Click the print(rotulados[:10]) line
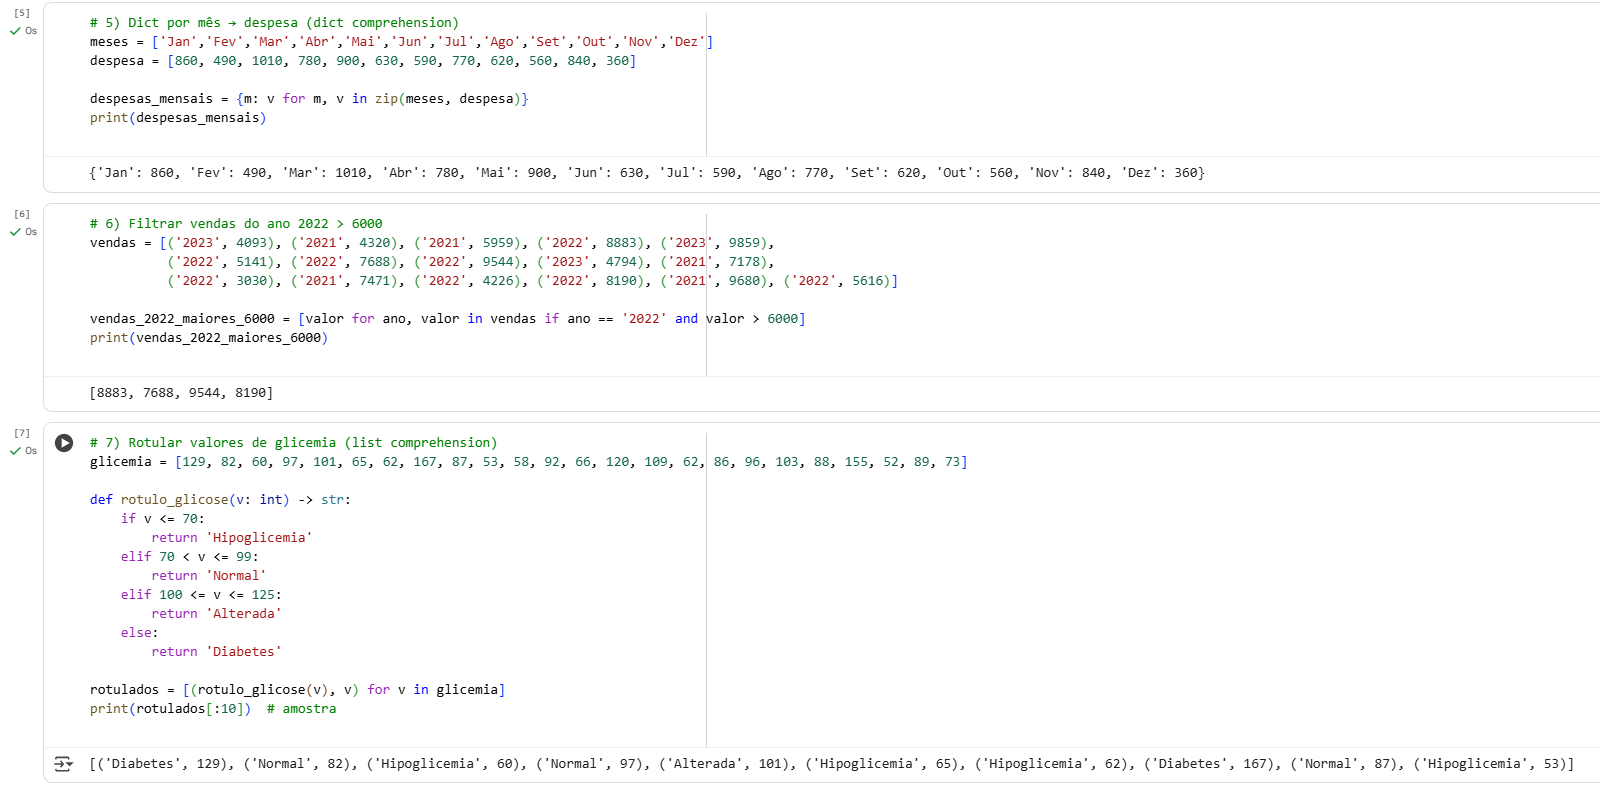This screenshot has height=787, width=1600. click(170, 709)
